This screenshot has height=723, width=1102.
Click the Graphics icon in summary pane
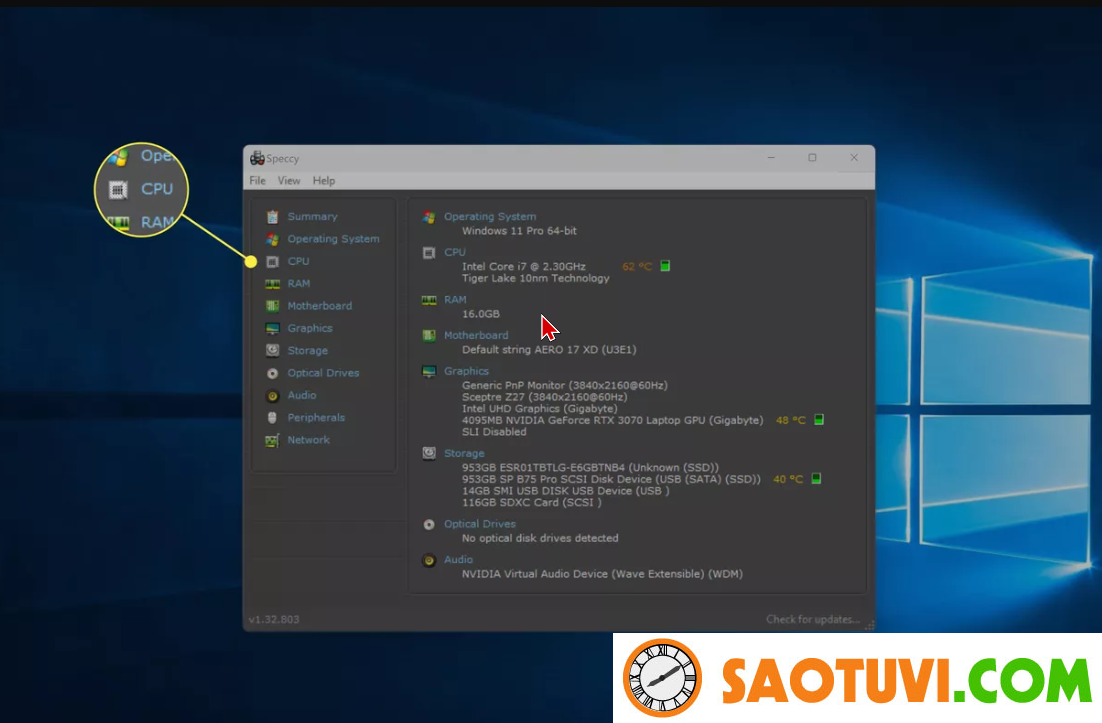[x=429, y=371]
